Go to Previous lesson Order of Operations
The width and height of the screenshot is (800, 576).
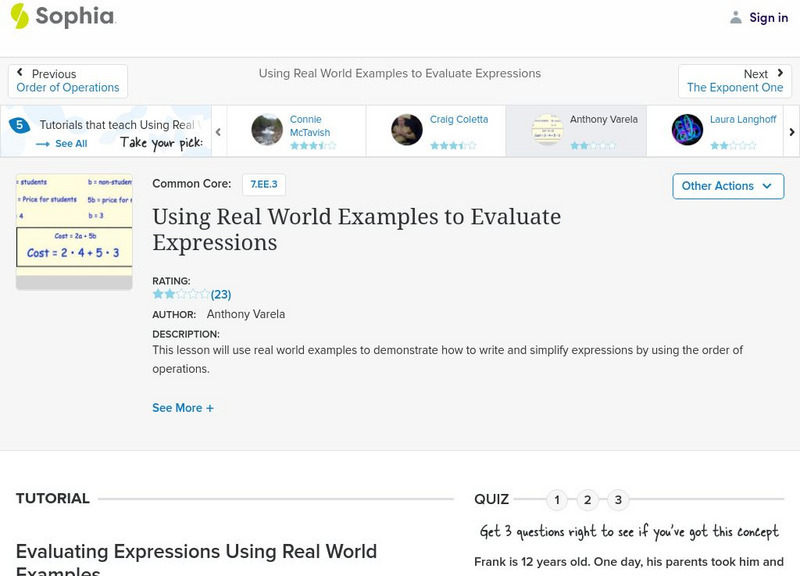68,81
